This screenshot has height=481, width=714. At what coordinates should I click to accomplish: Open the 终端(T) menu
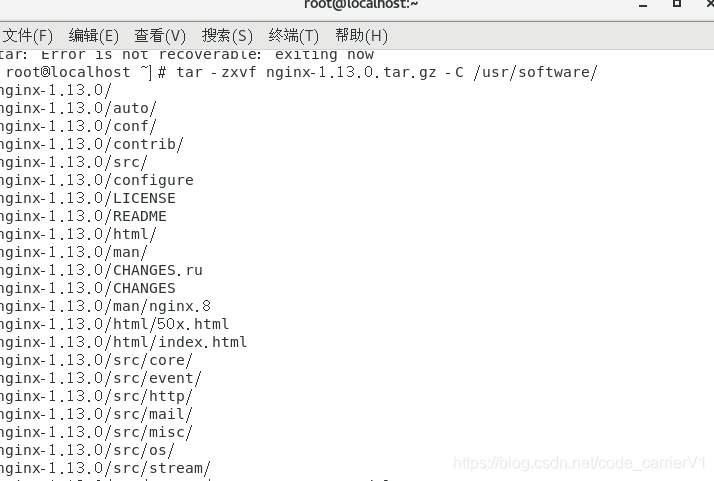(x=293, y=36)
